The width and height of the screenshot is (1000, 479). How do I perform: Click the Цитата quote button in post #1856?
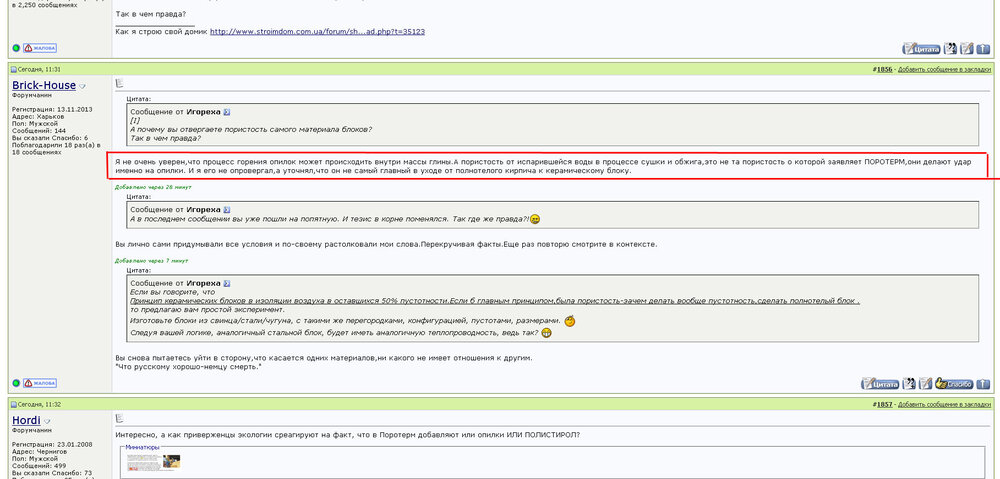[881, 384]
